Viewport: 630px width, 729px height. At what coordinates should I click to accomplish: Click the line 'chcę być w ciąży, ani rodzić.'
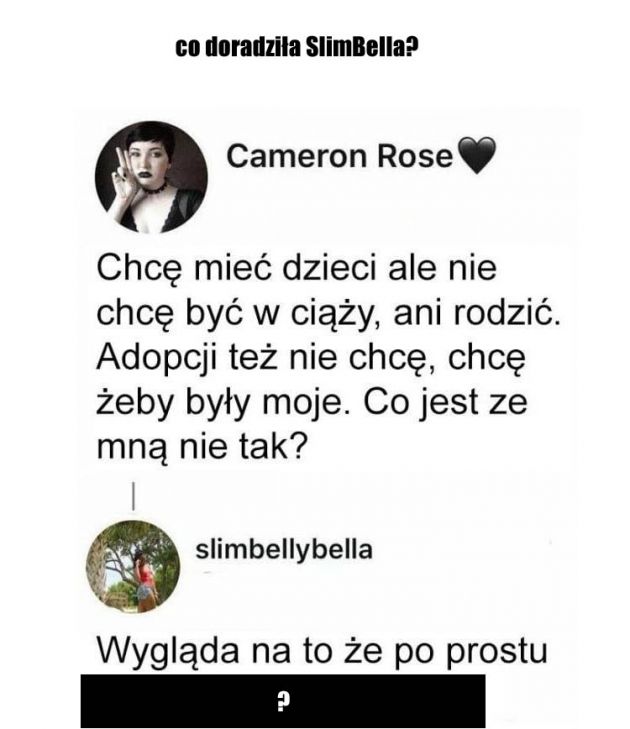(x=328, y=314)
